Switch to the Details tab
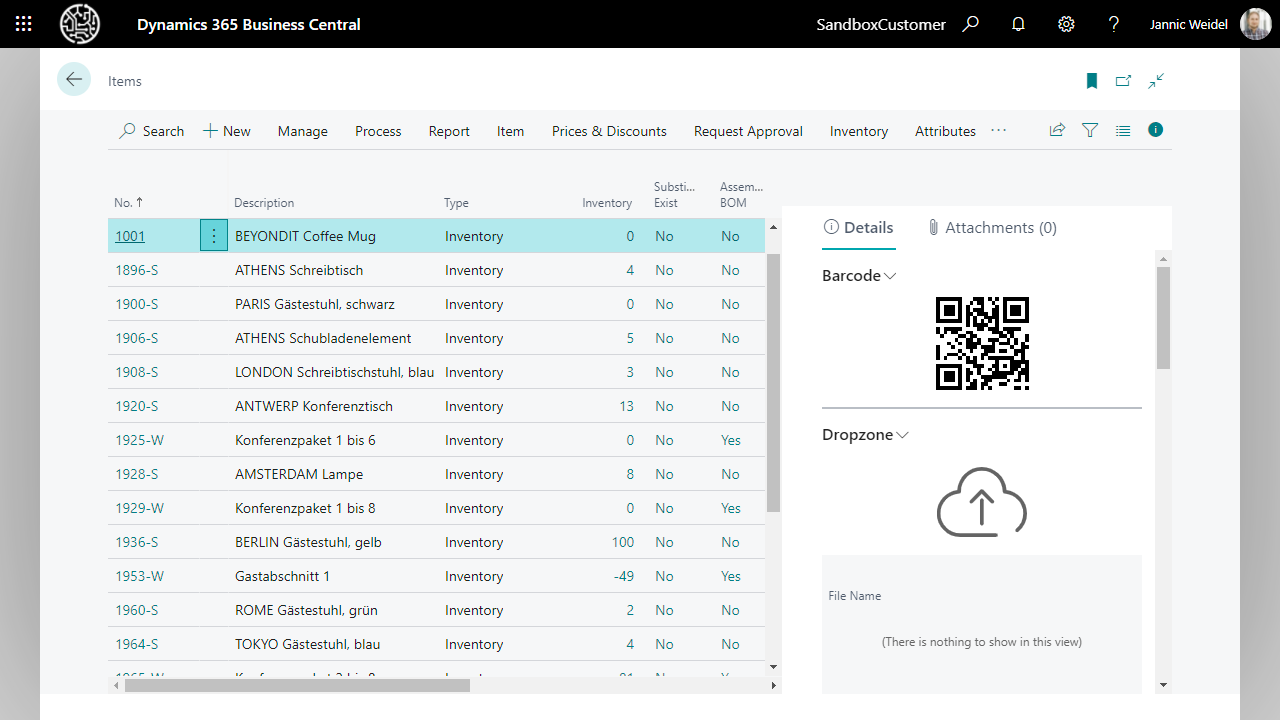This screenshot has width=1280, height=720. (859, 228)
